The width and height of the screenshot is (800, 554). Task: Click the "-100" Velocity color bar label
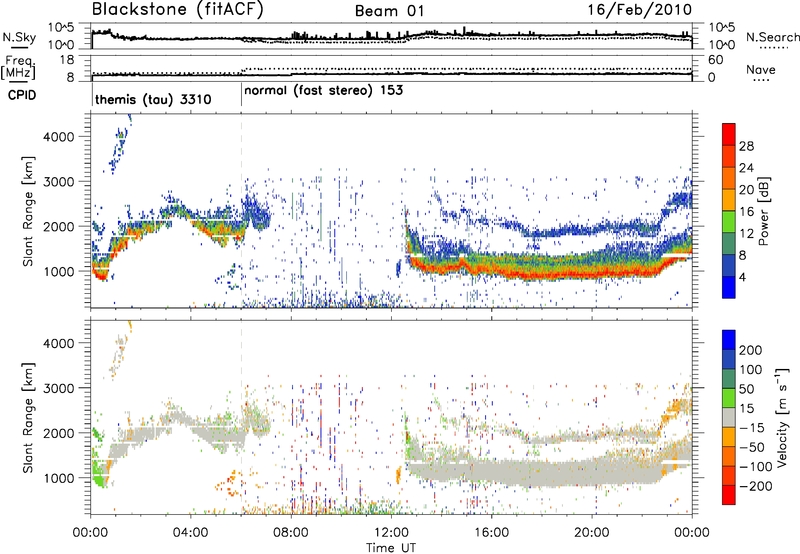pyautogui.click(x=756, y=467)
